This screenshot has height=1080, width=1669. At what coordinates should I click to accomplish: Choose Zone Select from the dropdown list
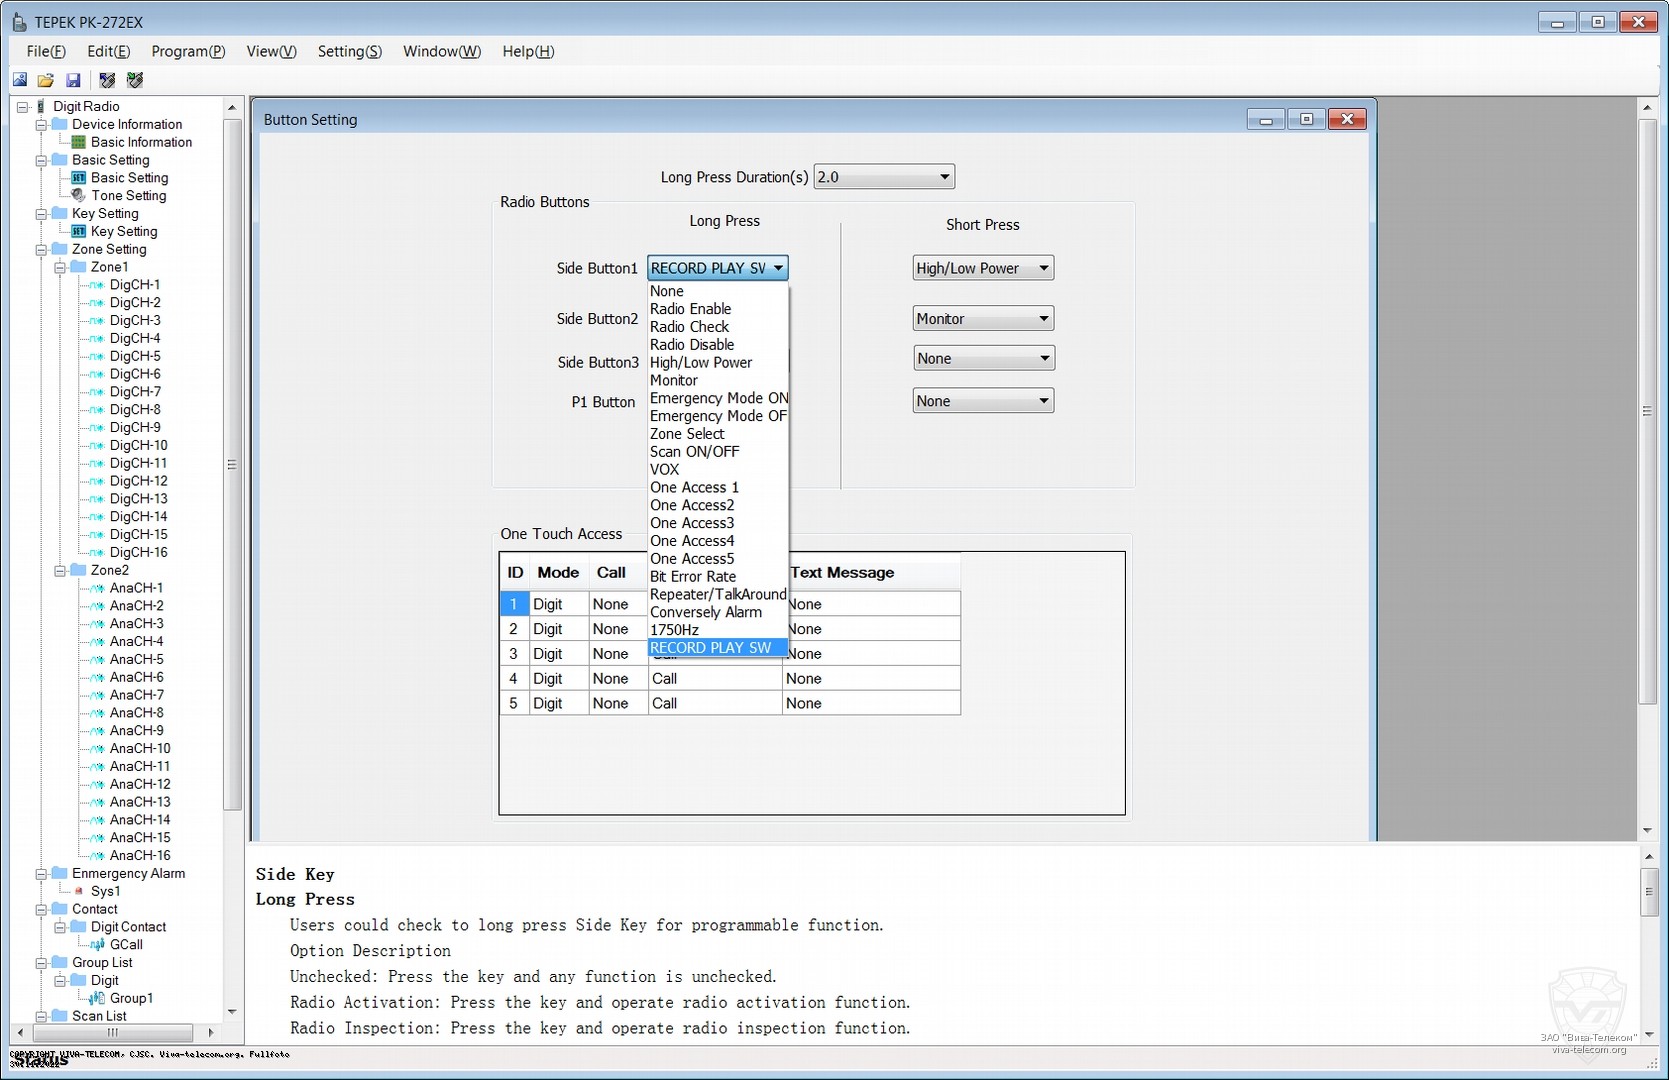[687, 434]
